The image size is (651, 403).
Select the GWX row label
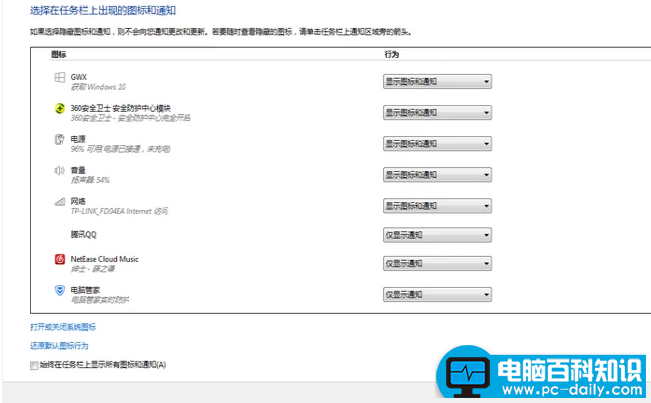pyautogui.click(x=78, y=77)
